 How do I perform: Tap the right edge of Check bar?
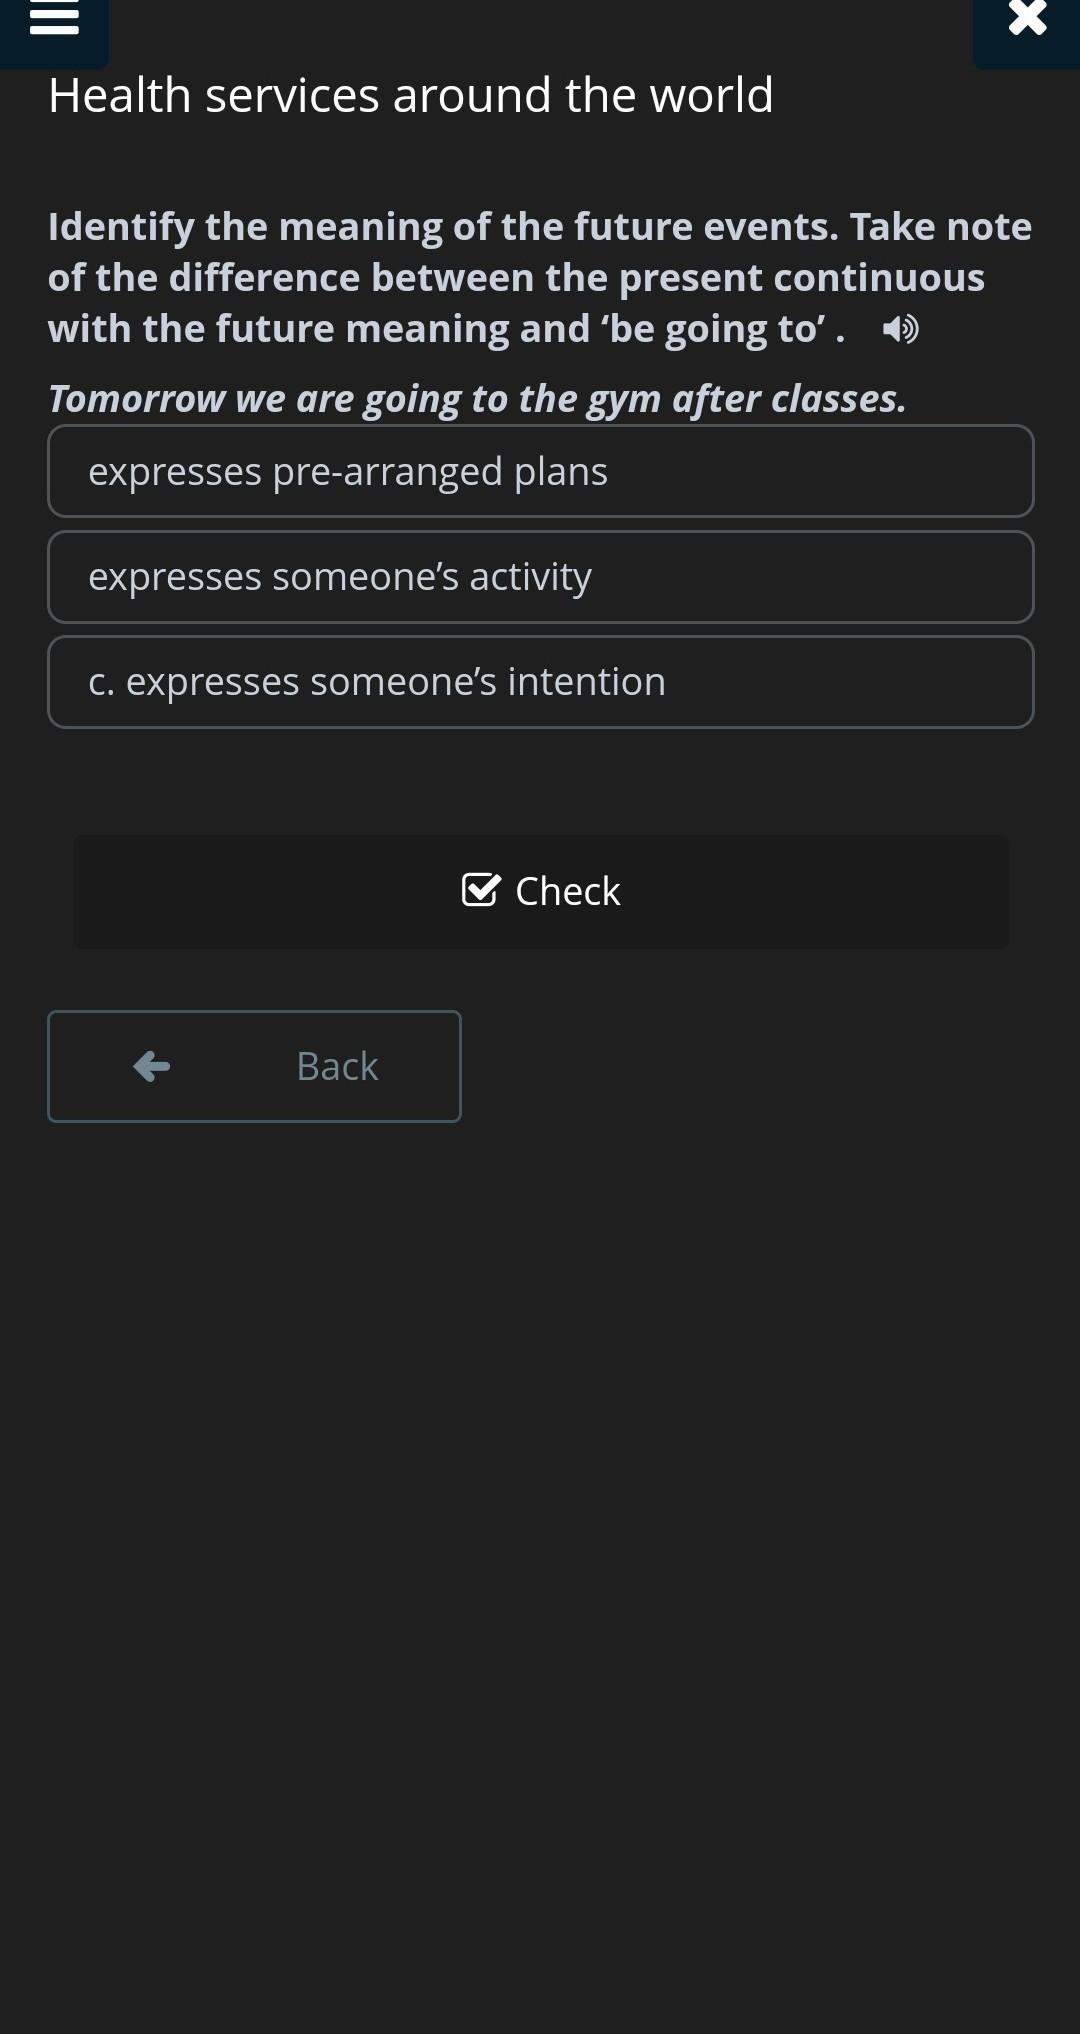pyautogui.click(x=990, y=891)
